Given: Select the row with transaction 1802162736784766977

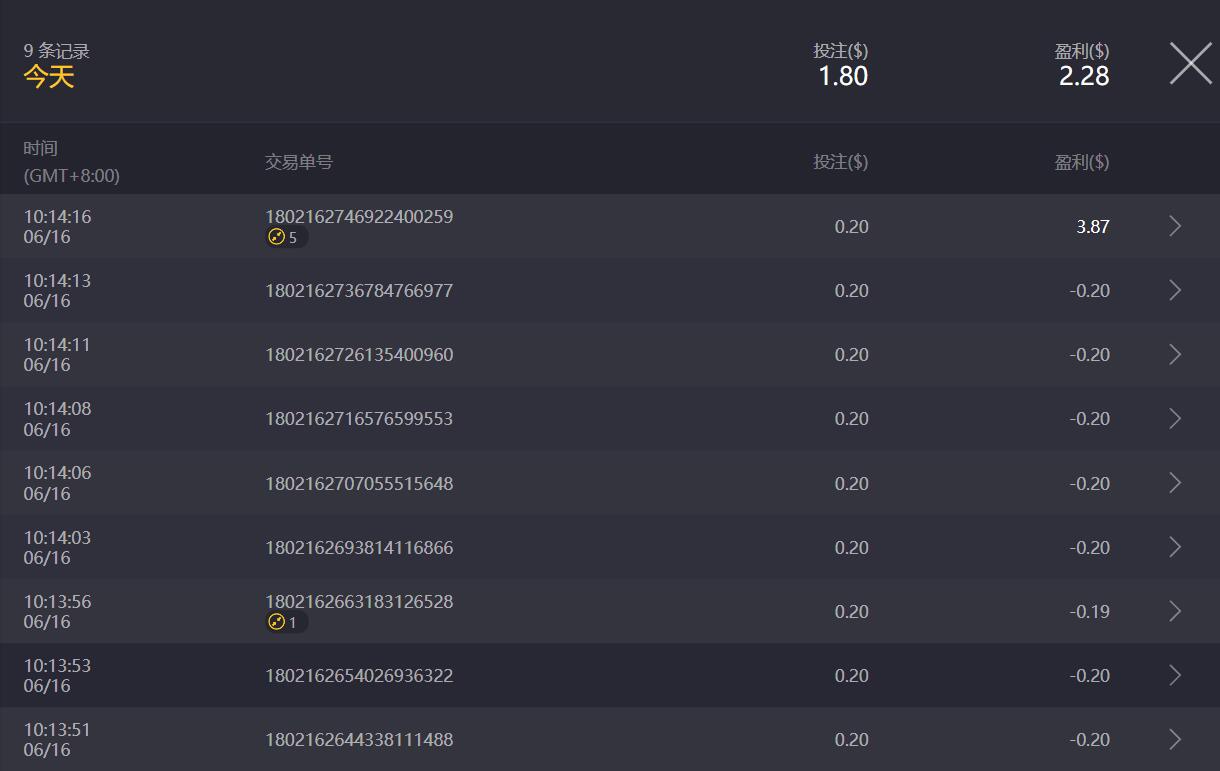Looking at the screenshot, I should click(x=359, y=291).
